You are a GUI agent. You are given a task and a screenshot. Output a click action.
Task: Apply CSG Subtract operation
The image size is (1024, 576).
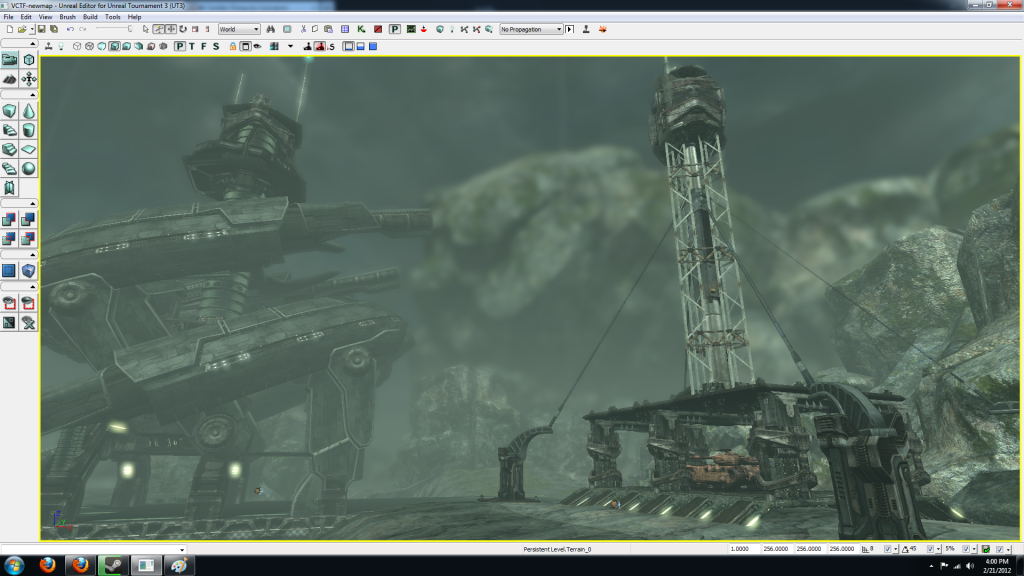click(29, 219)
